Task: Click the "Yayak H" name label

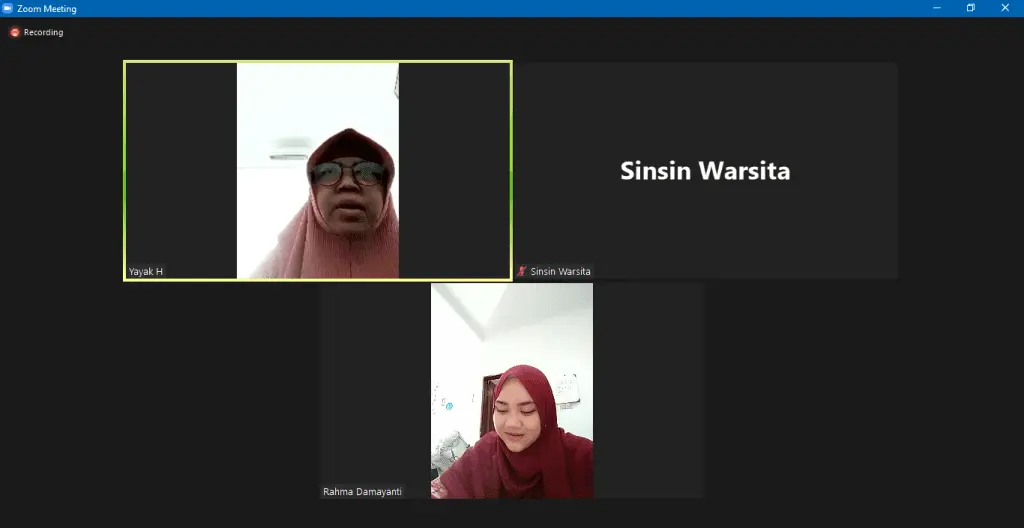Action: [146, 271]
